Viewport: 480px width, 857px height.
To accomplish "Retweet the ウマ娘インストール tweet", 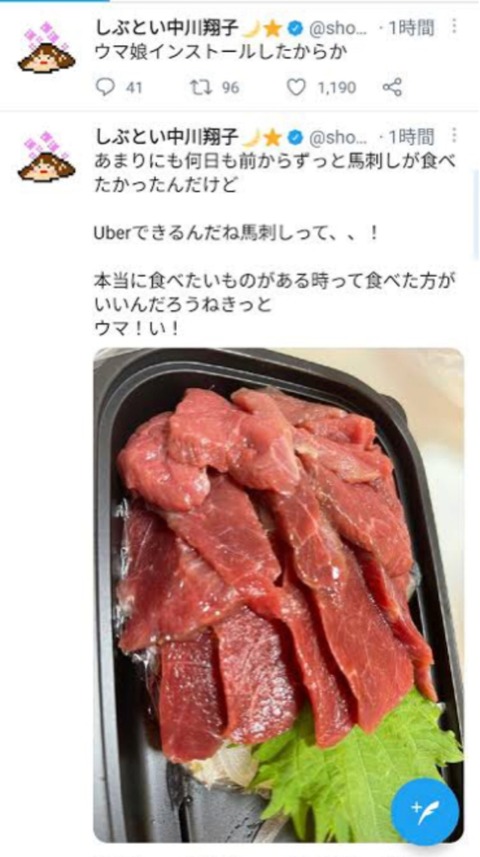I will tap(198, 87).
